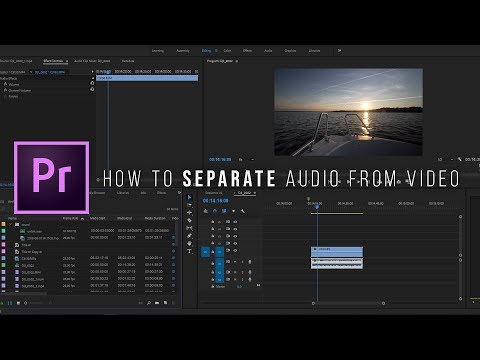Click the New Item icon in Project panel
The width and height of the screenshot is (480, 360).
point(165,303)
